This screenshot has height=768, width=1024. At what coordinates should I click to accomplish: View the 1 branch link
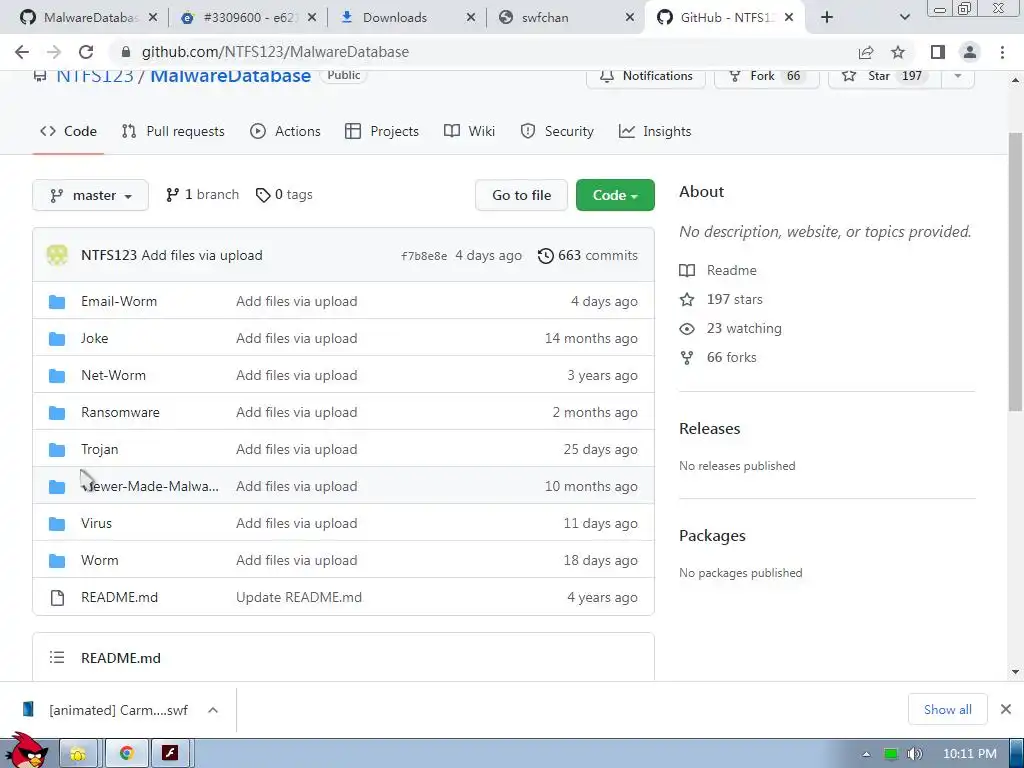click(202, 195)
